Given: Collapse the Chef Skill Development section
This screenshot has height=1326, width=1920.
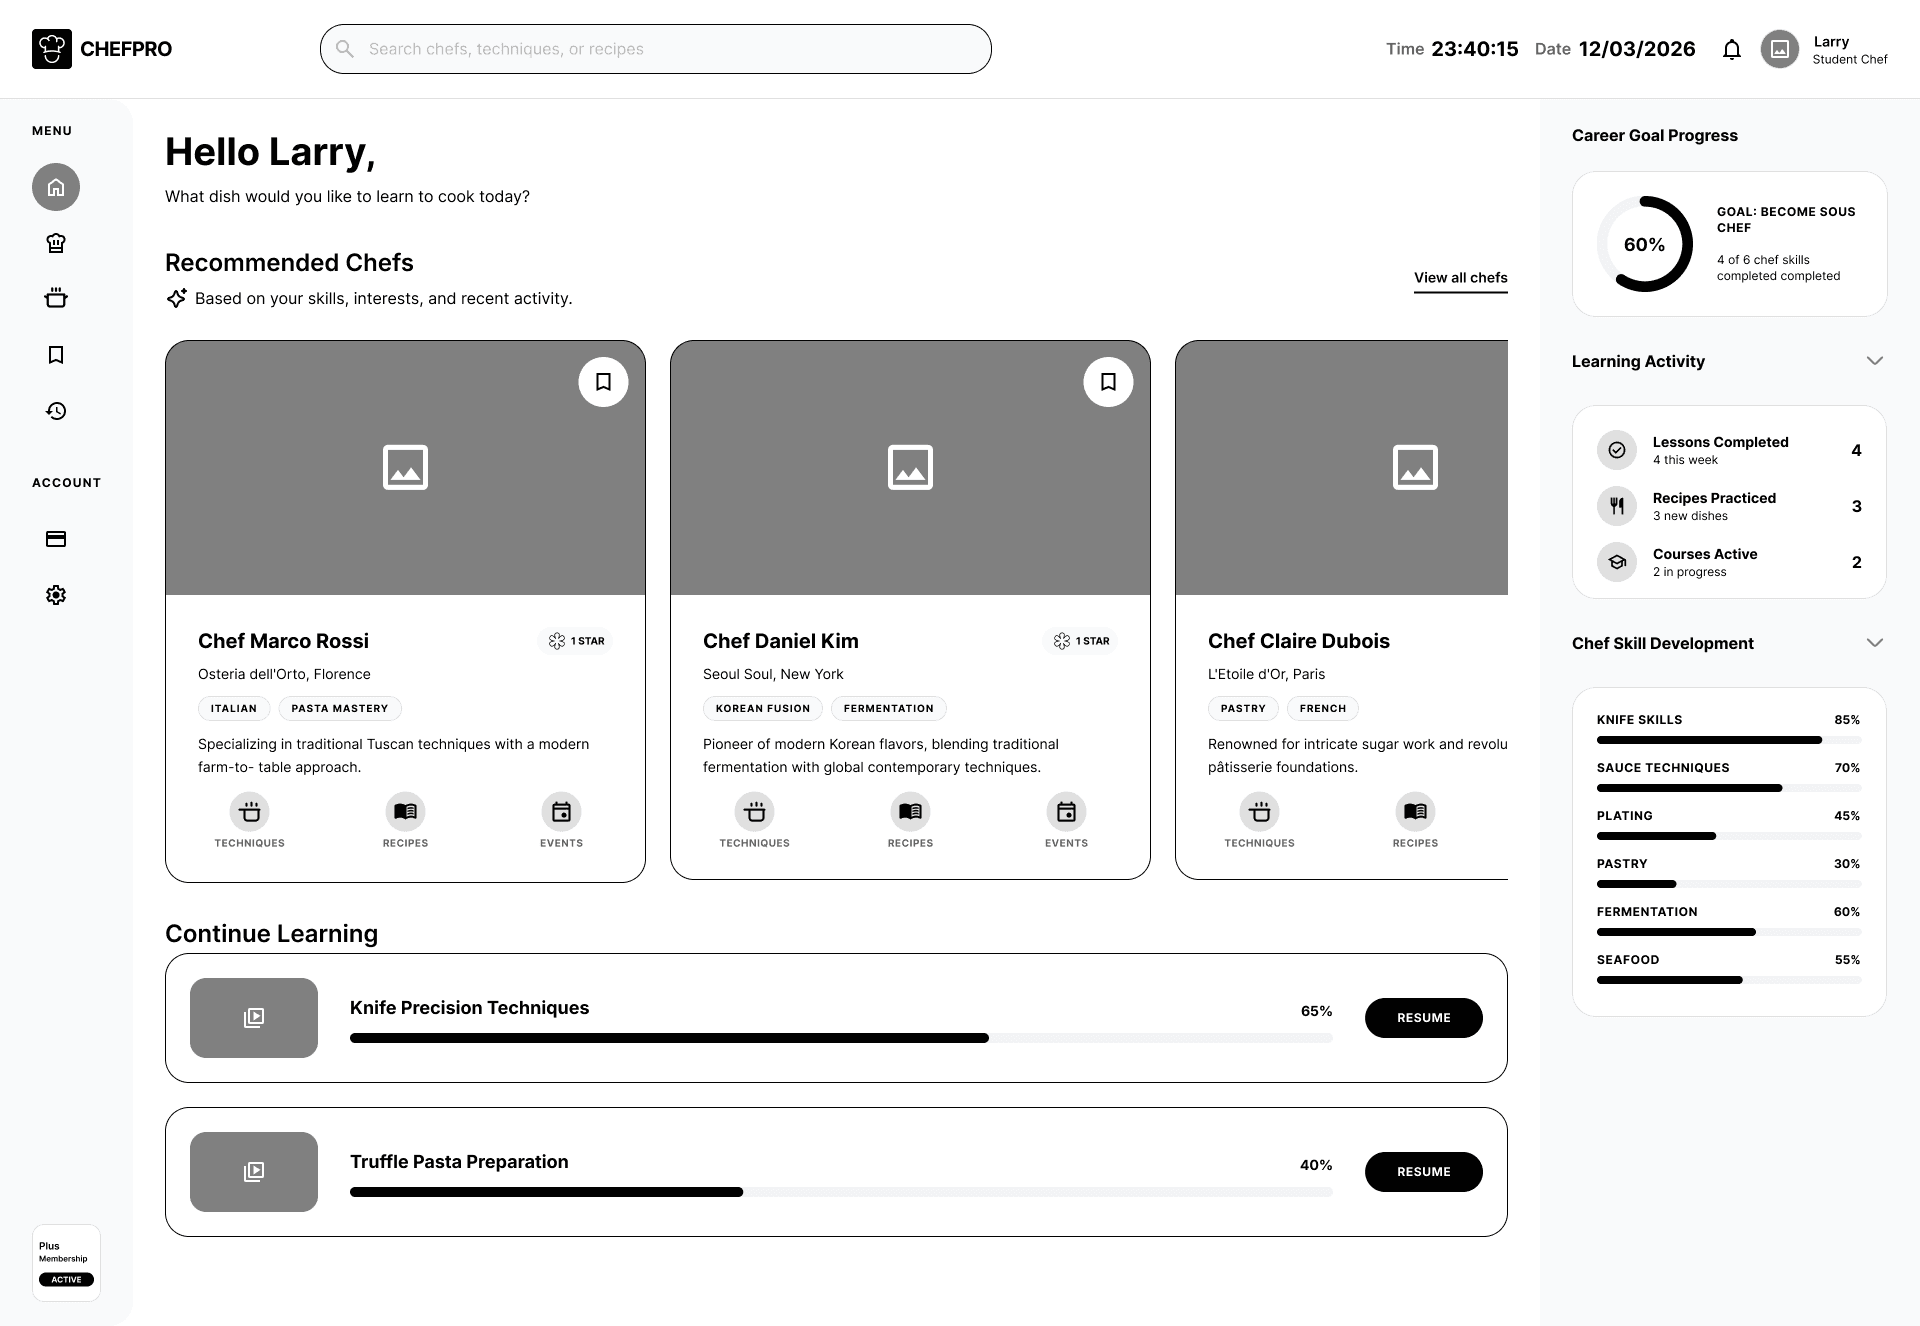Looking at the screenshot, I should pyautogui.click(x=1874, y=643).
